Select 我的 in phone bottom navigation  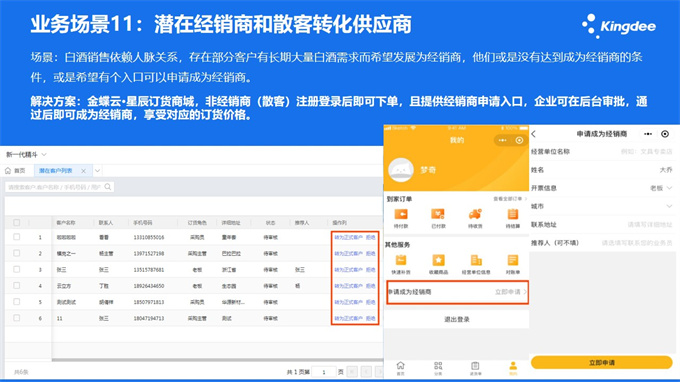[x=513, y=368]
